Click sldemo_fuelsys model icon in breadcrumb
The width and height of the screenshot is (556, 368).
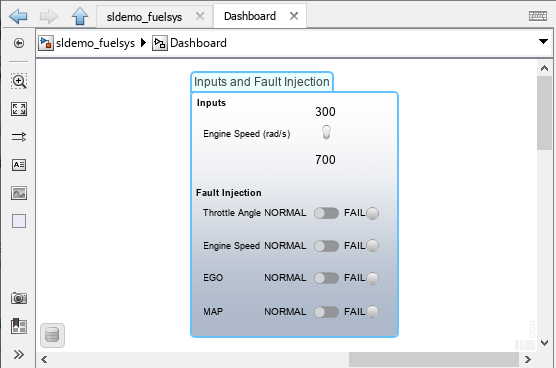(46, 43)
